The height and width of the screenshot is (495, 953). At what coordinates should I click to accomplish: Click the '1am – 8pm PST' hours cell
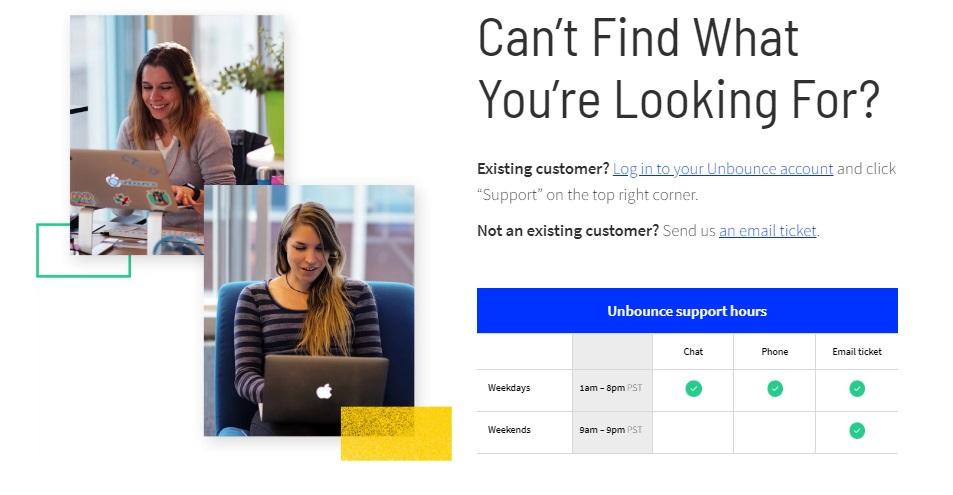coord(612,388)
